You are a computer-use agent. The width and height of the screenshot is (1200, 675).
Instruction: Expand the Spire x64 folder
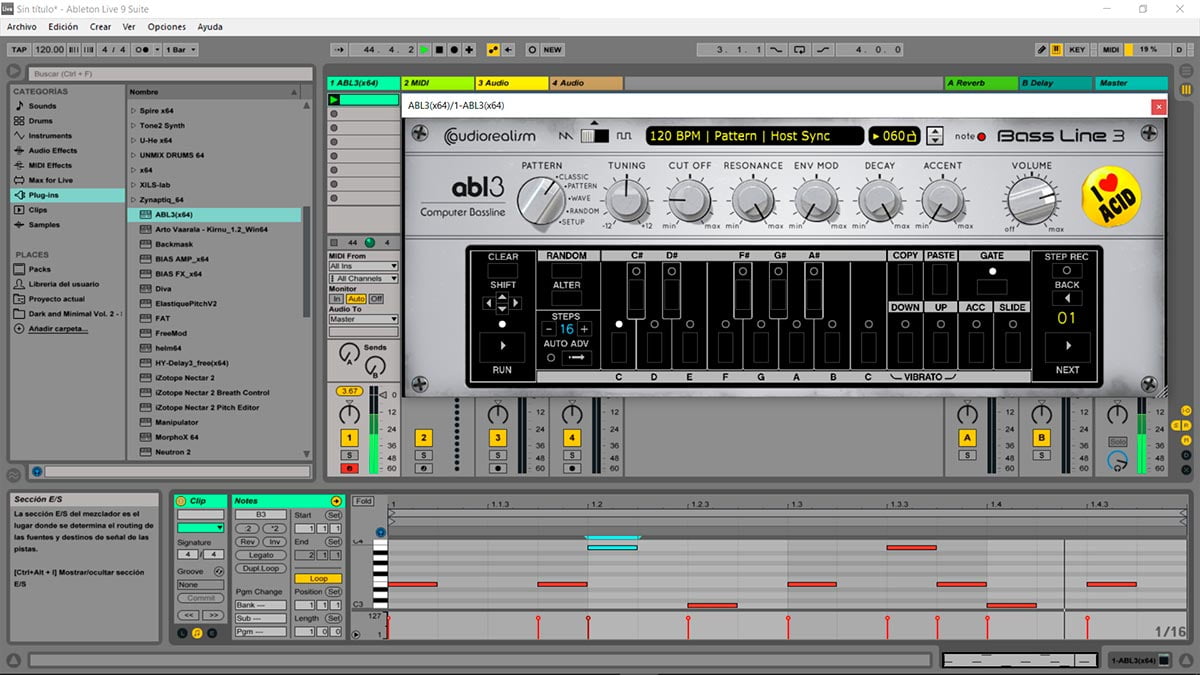[134, 110]
